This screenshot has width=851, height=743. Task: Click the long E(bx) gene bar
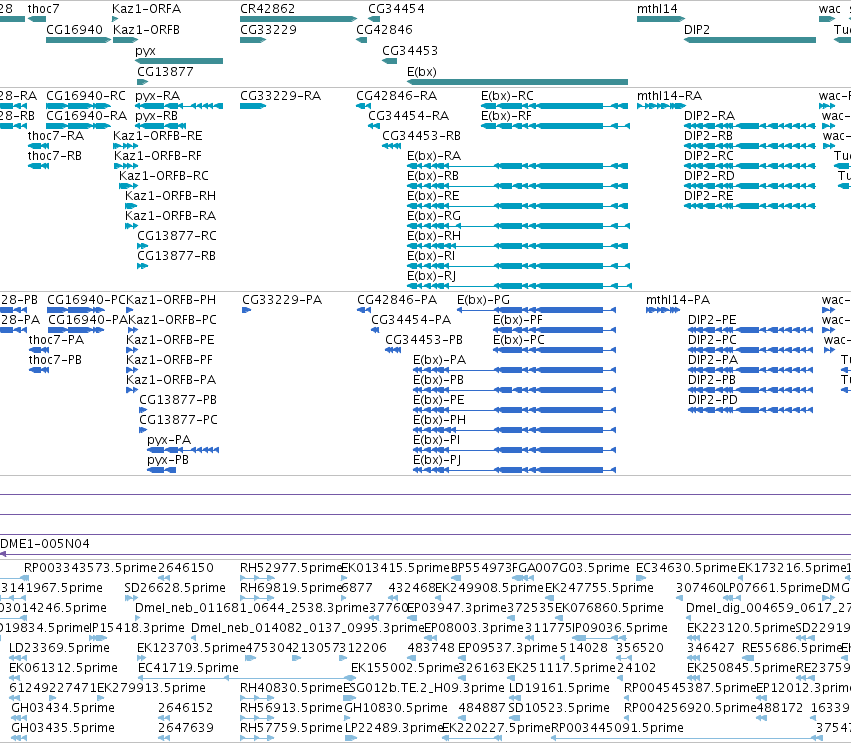[517, 82]
